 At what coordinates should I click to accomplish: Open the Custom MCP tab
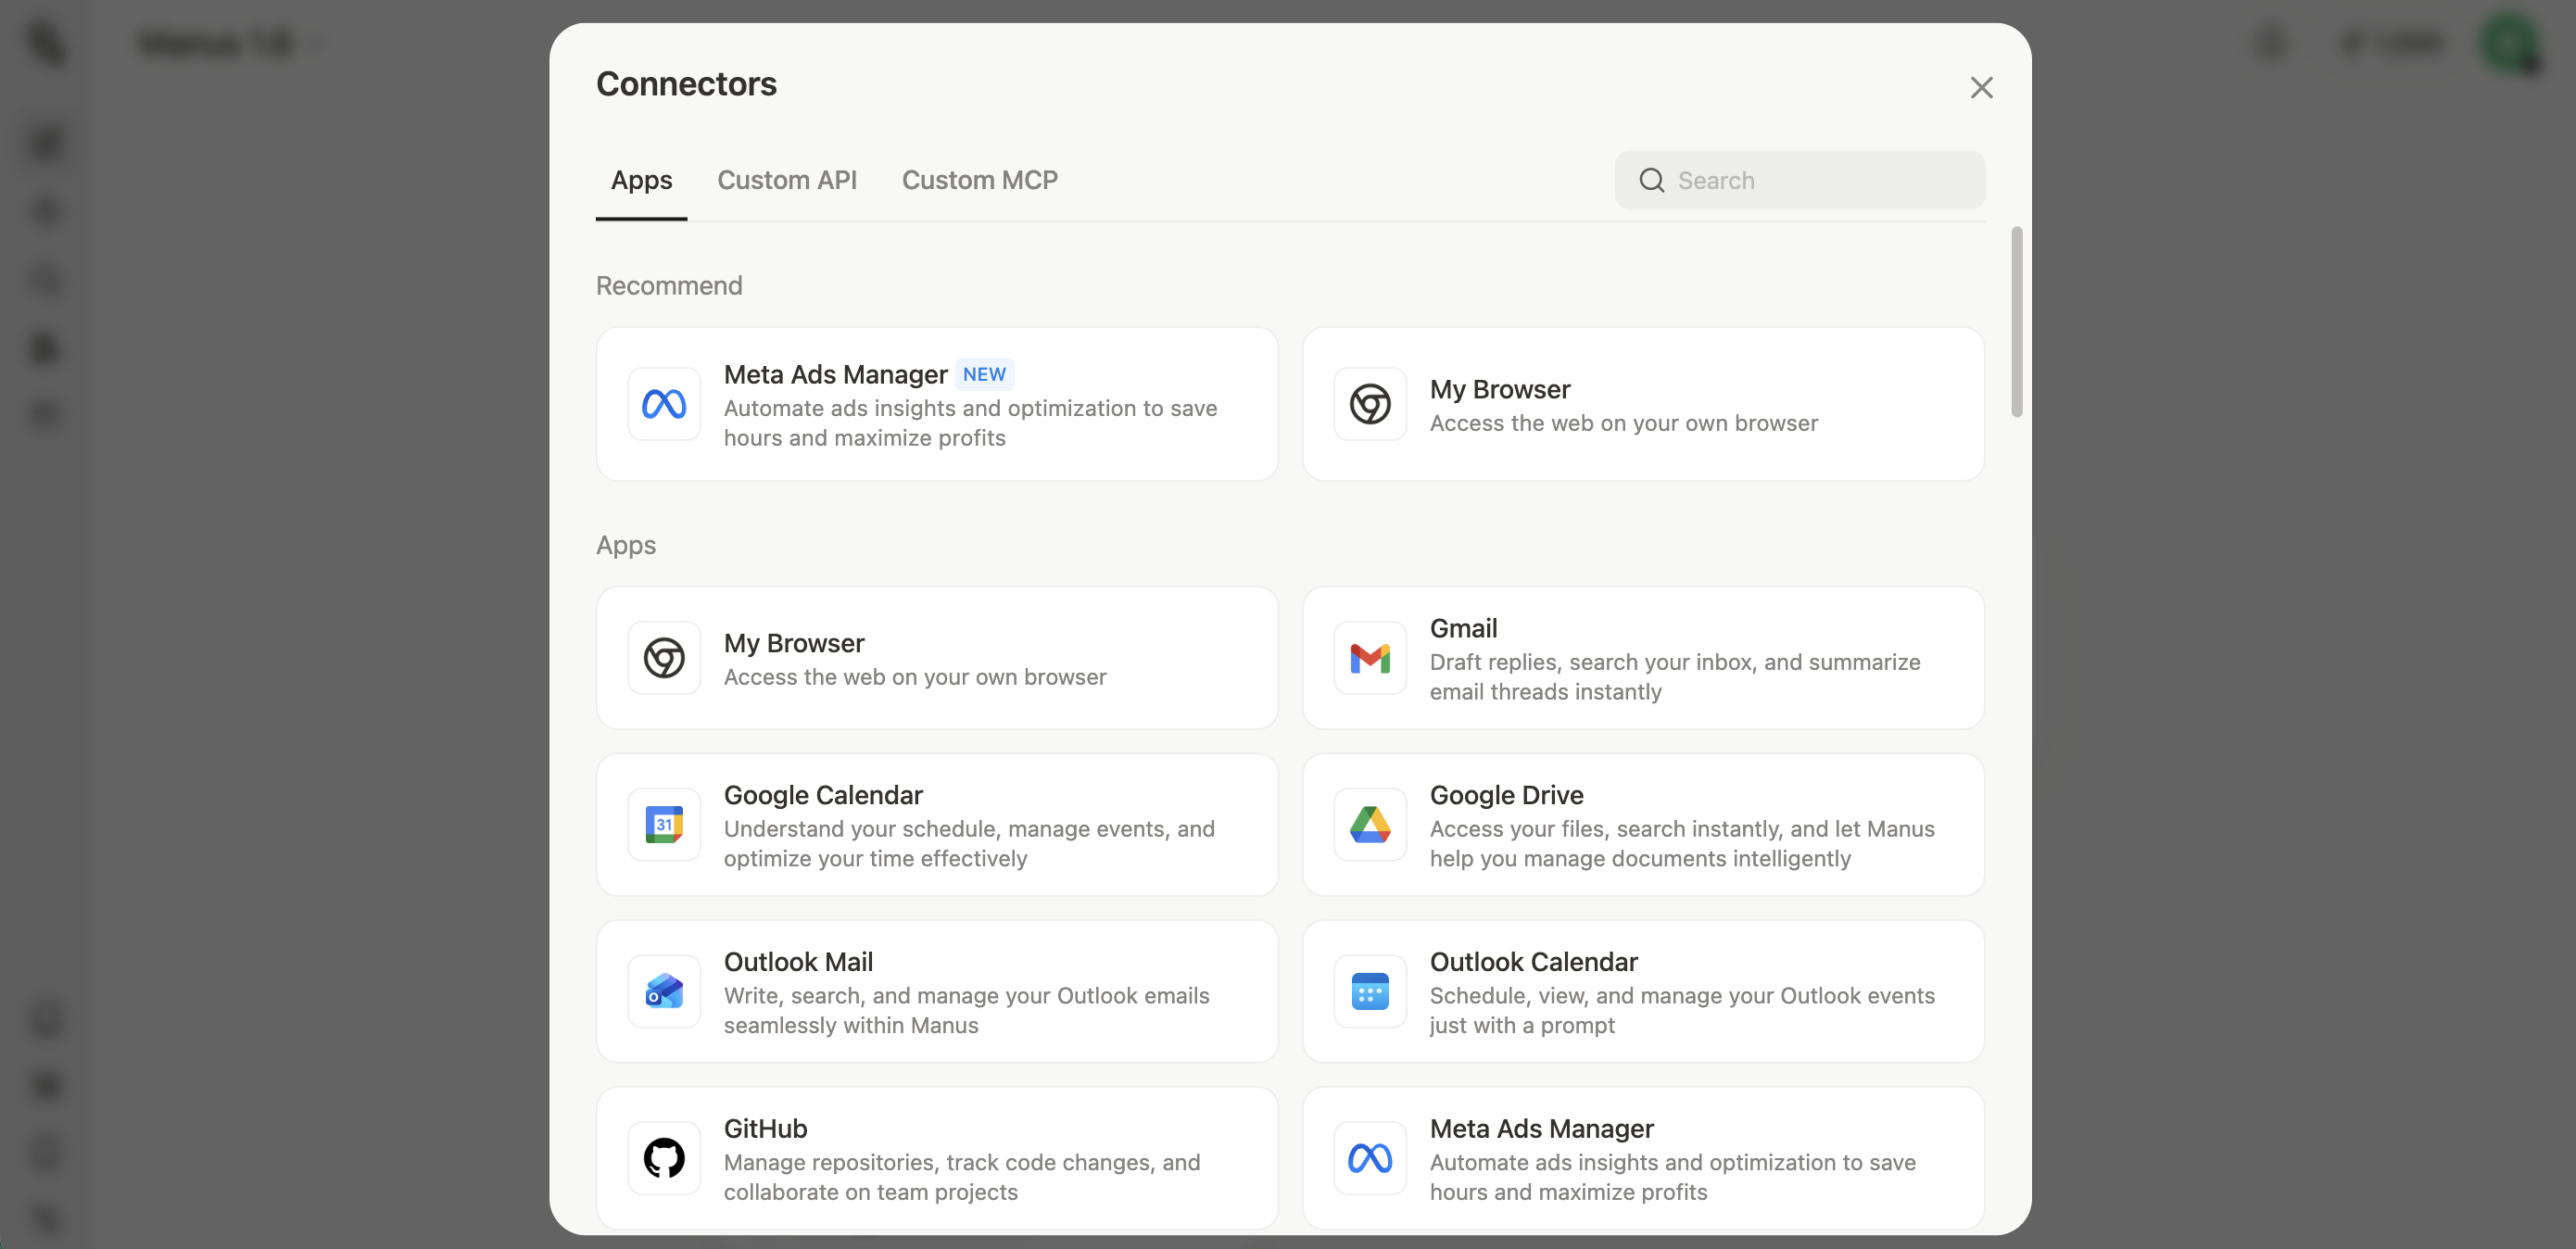(979, 180)
